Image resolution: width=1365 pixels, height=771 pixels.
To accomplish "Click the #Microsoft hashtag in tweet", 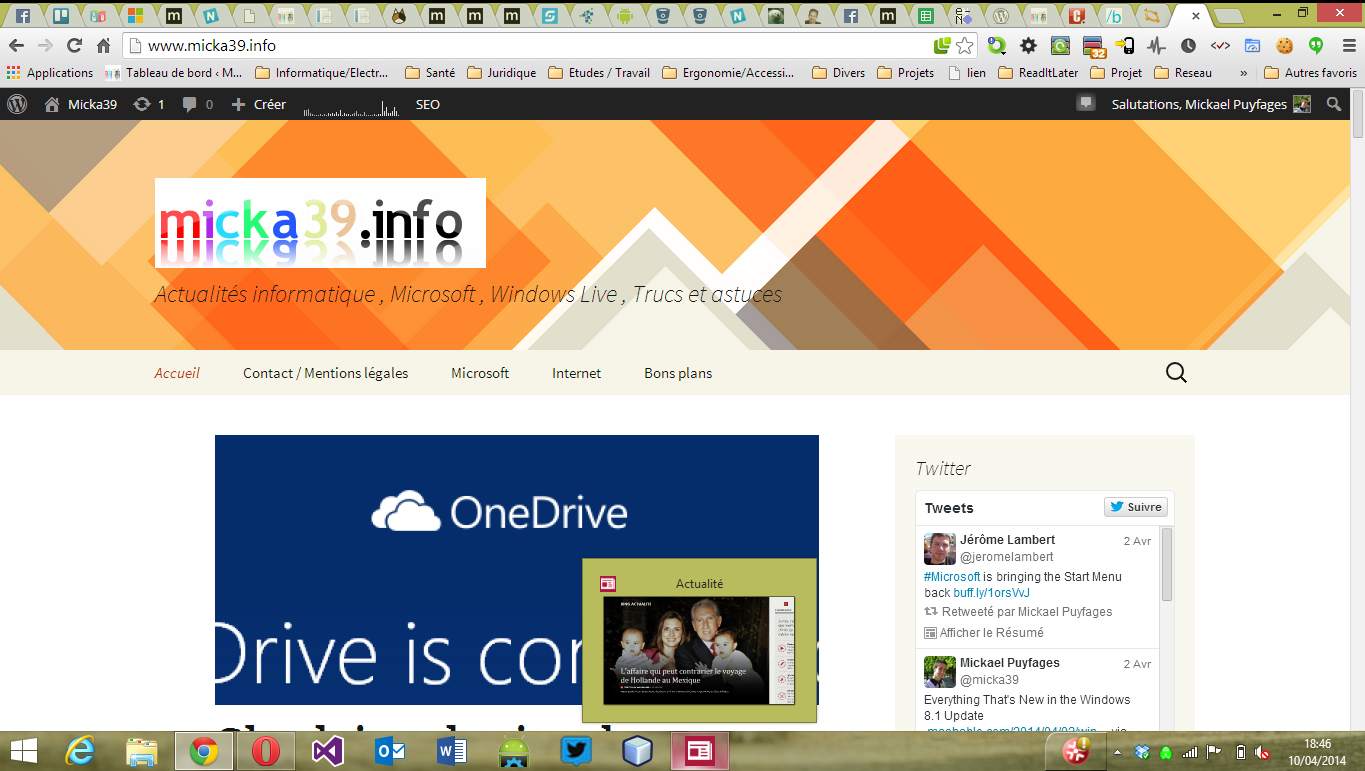I will (952, 577).
